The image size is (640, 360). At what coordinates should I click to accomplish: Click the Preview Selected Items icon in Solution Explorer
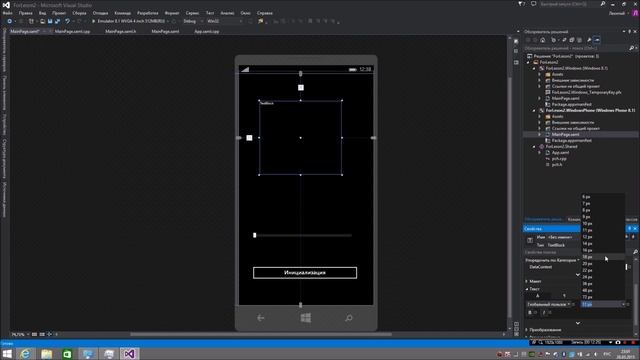coord(597,40)
